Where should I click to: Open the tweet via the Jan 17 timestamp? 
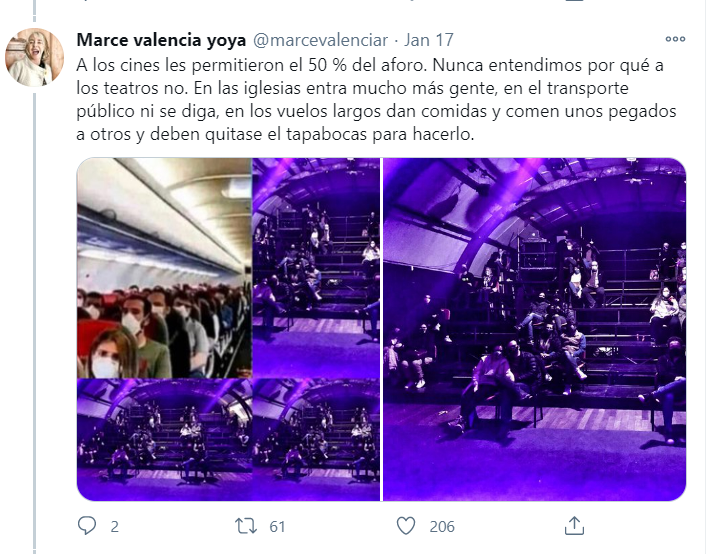[x=428, y=40]
